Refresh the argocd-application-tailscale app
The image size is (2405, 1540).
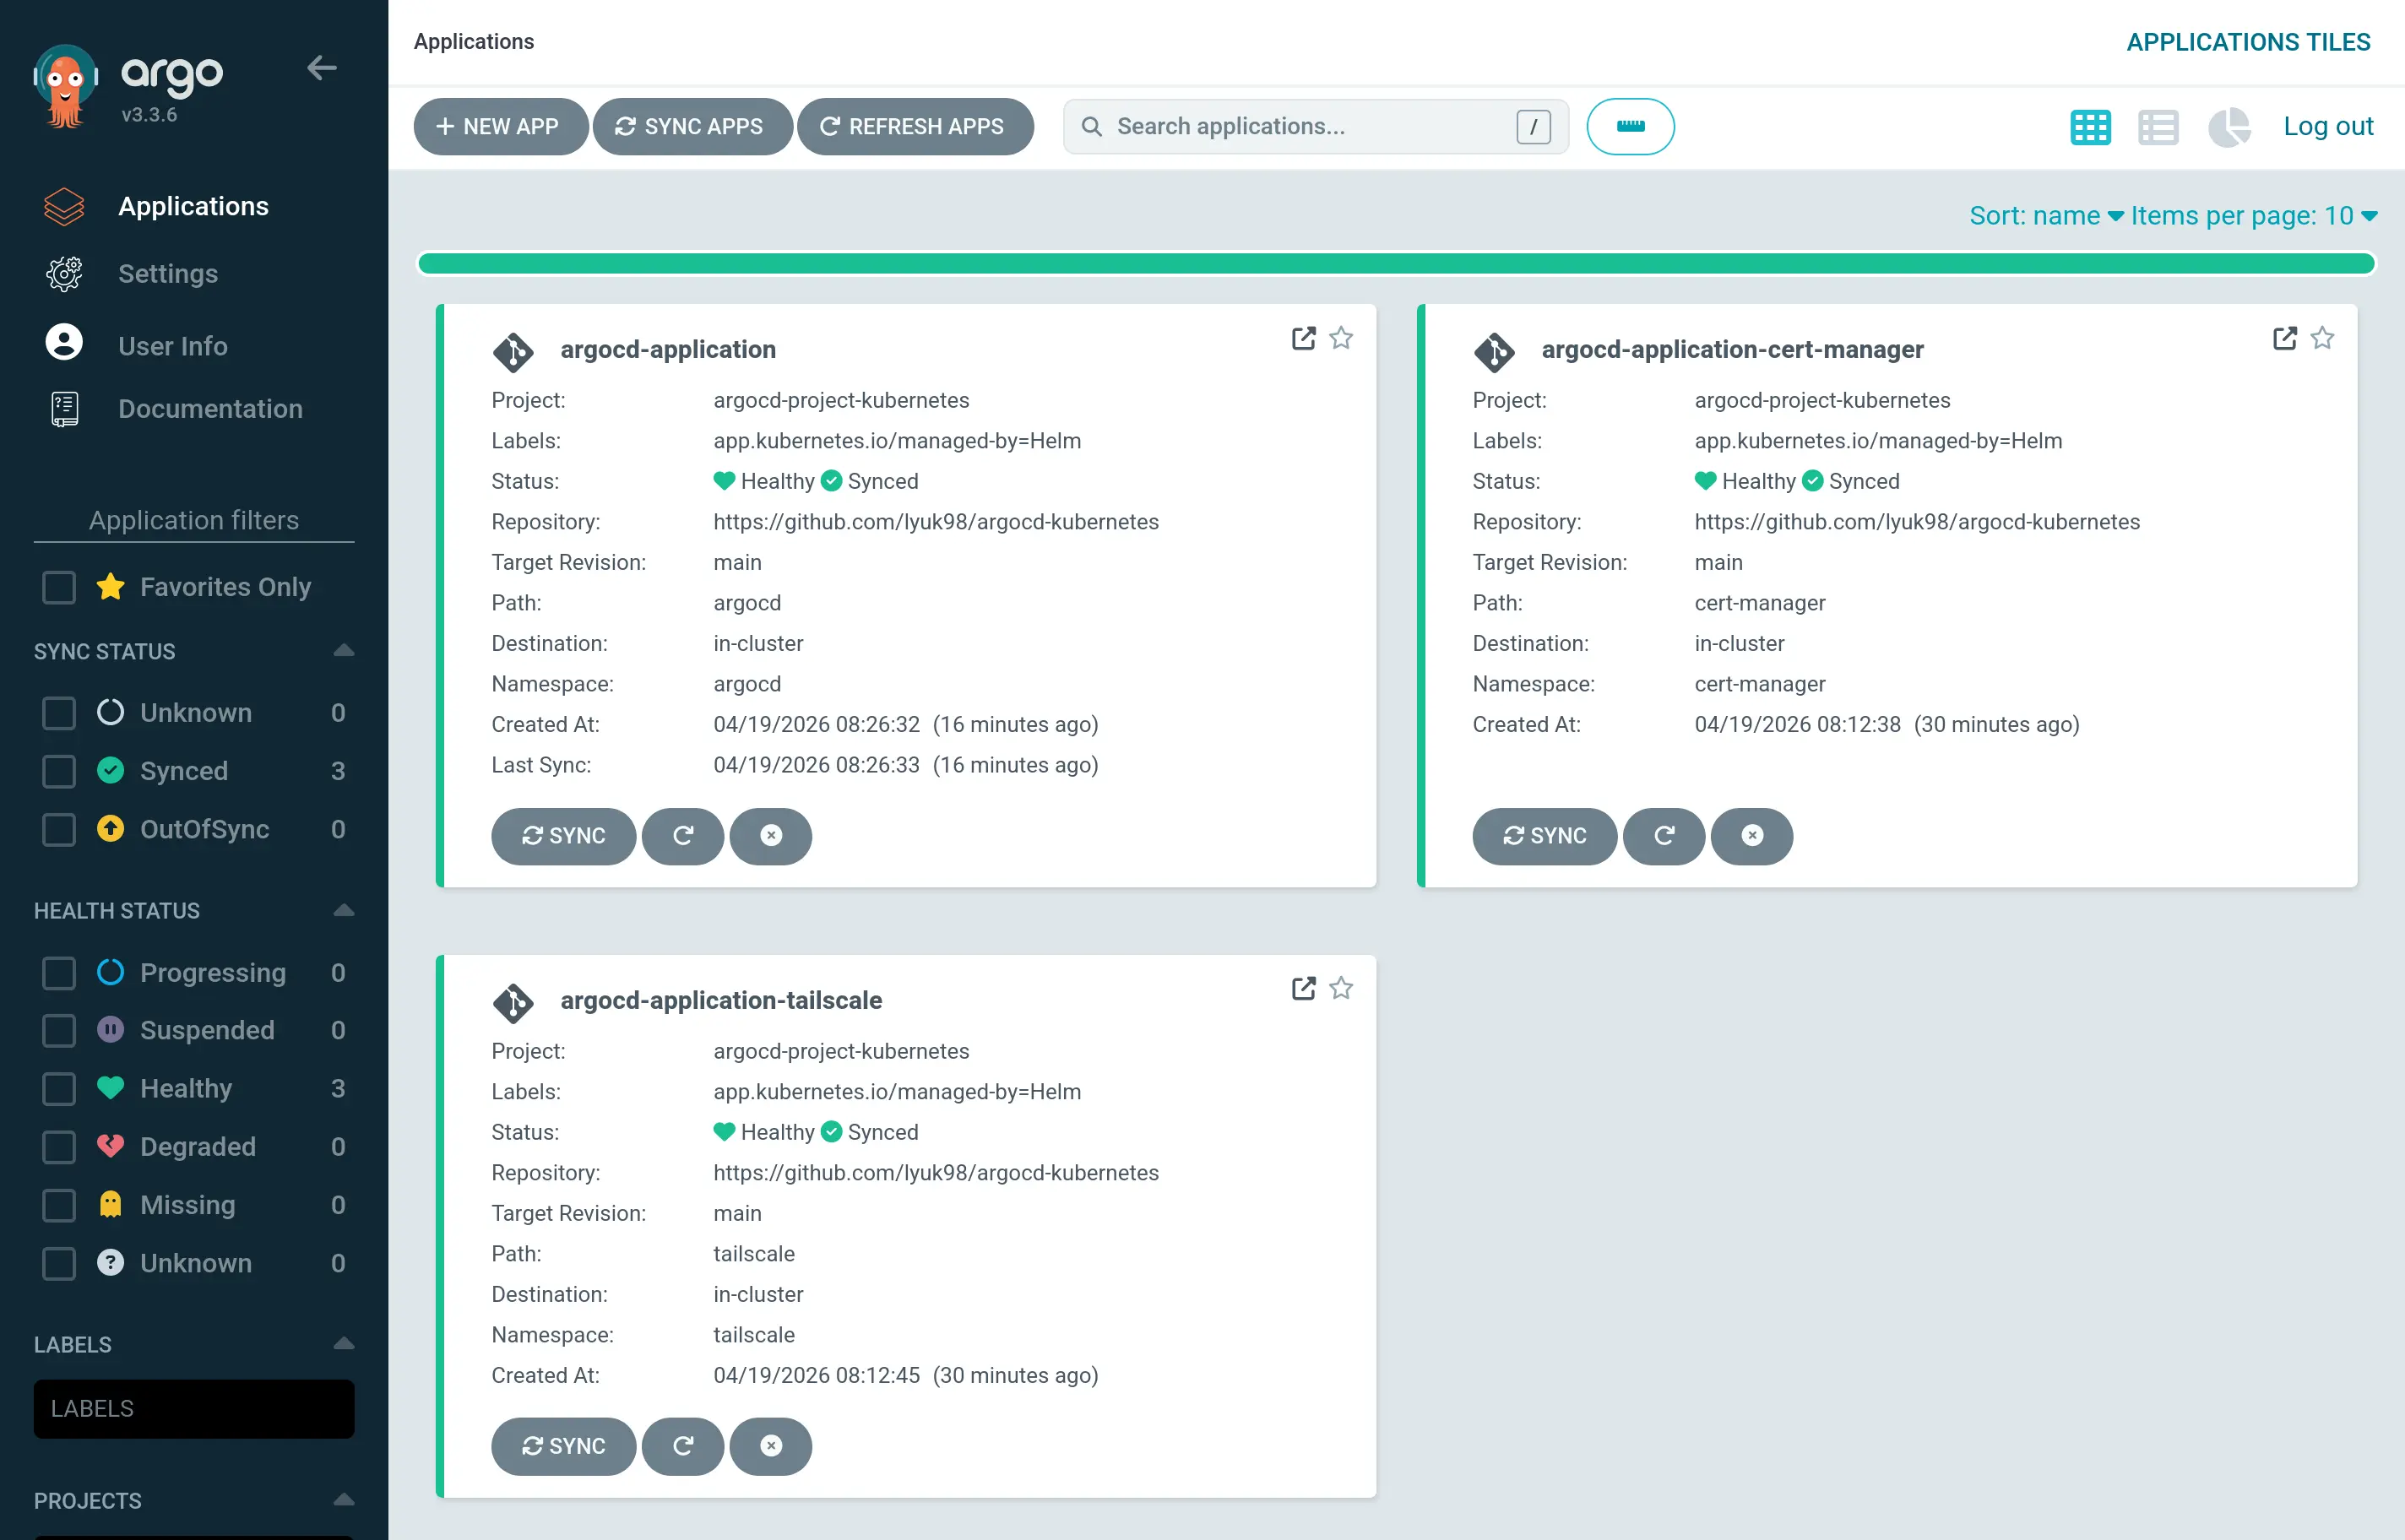tap(683, 1446)
